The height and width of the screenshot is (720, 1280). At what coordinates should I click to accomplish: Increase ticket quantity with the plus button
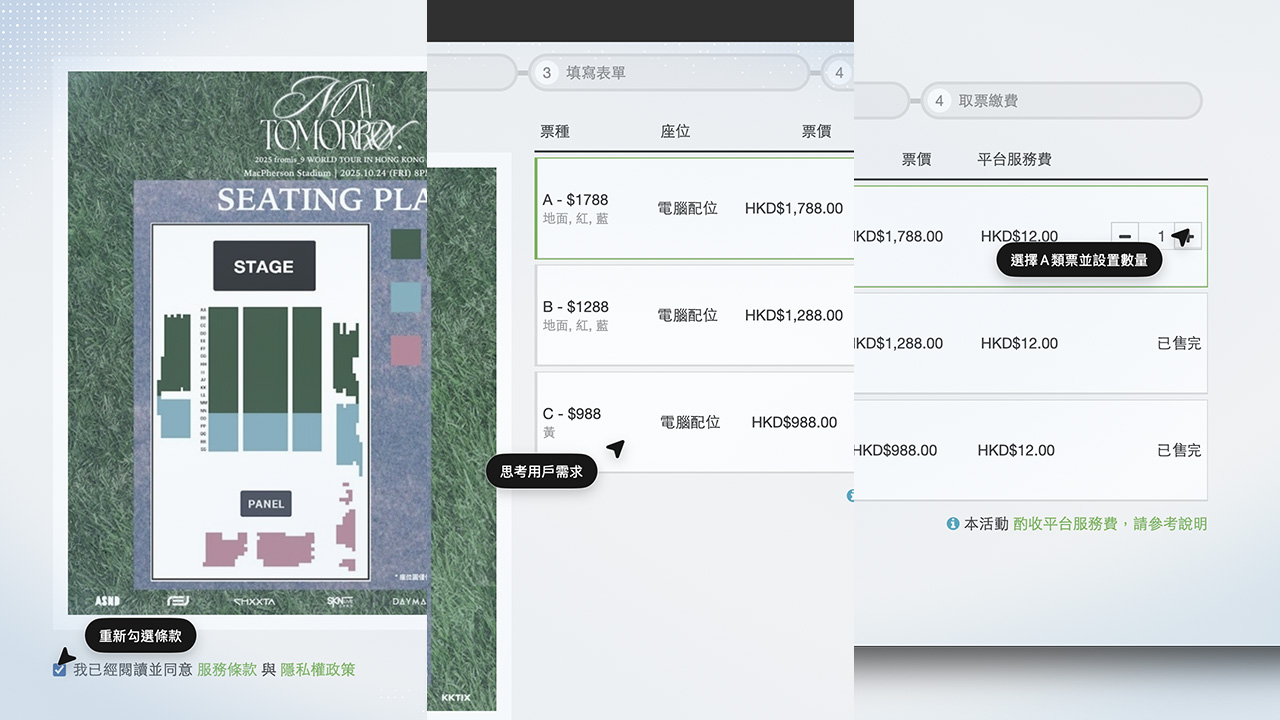(1189, 237)
